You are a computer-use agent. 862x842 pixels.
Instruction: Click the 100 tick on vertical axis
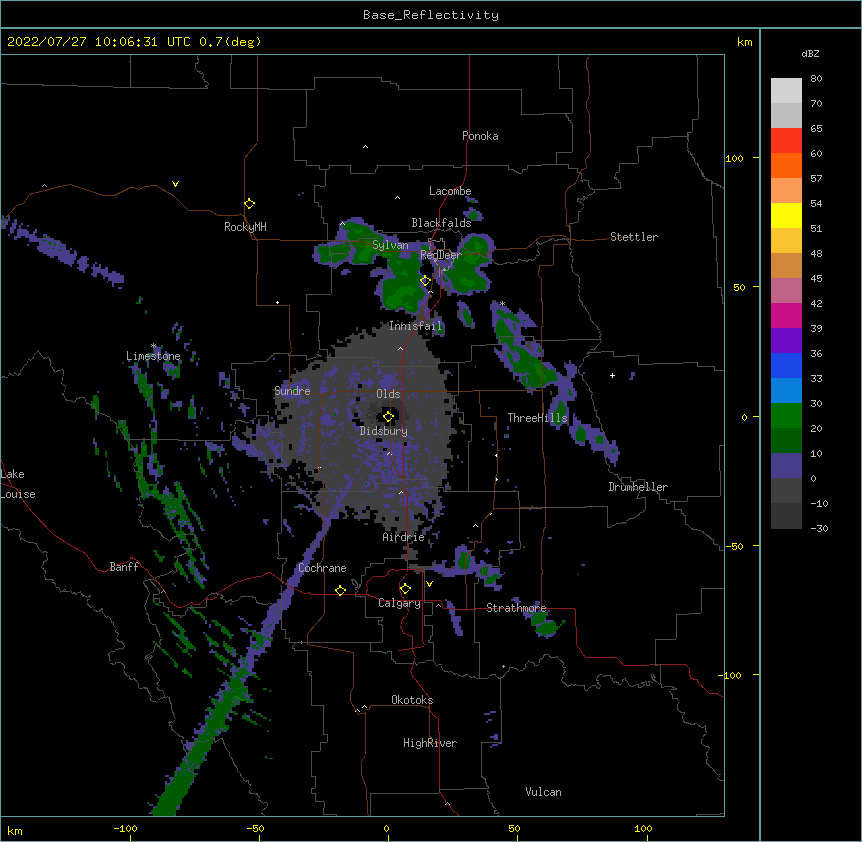tap(734, 158)
